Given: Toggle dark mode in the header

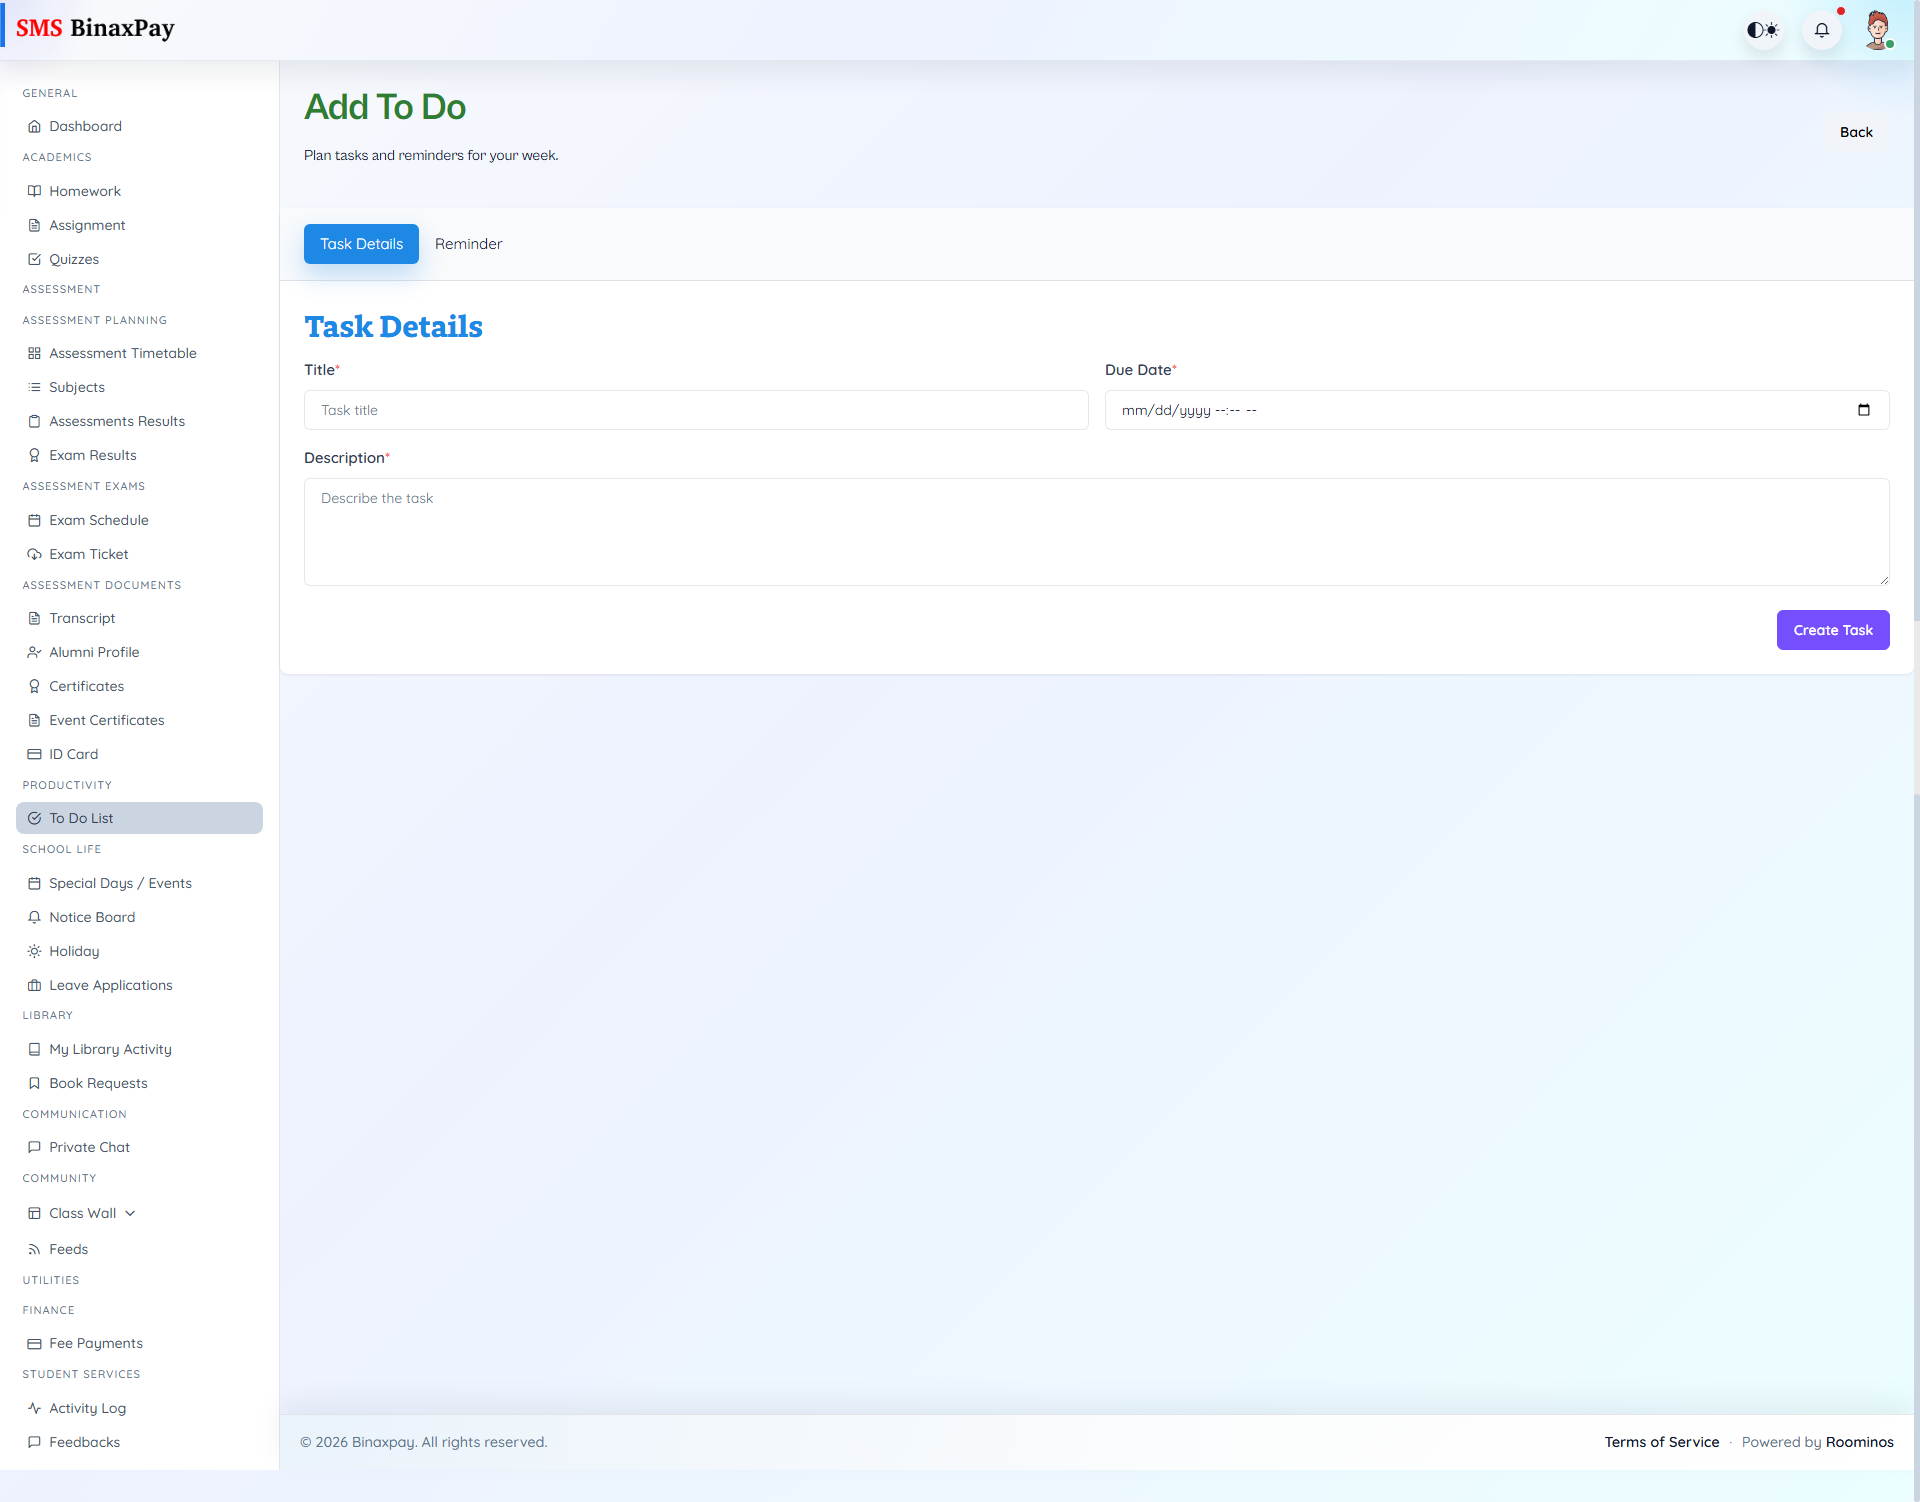Looking at the screenshot, I should pyautogui.click(x=1763, y=29).
